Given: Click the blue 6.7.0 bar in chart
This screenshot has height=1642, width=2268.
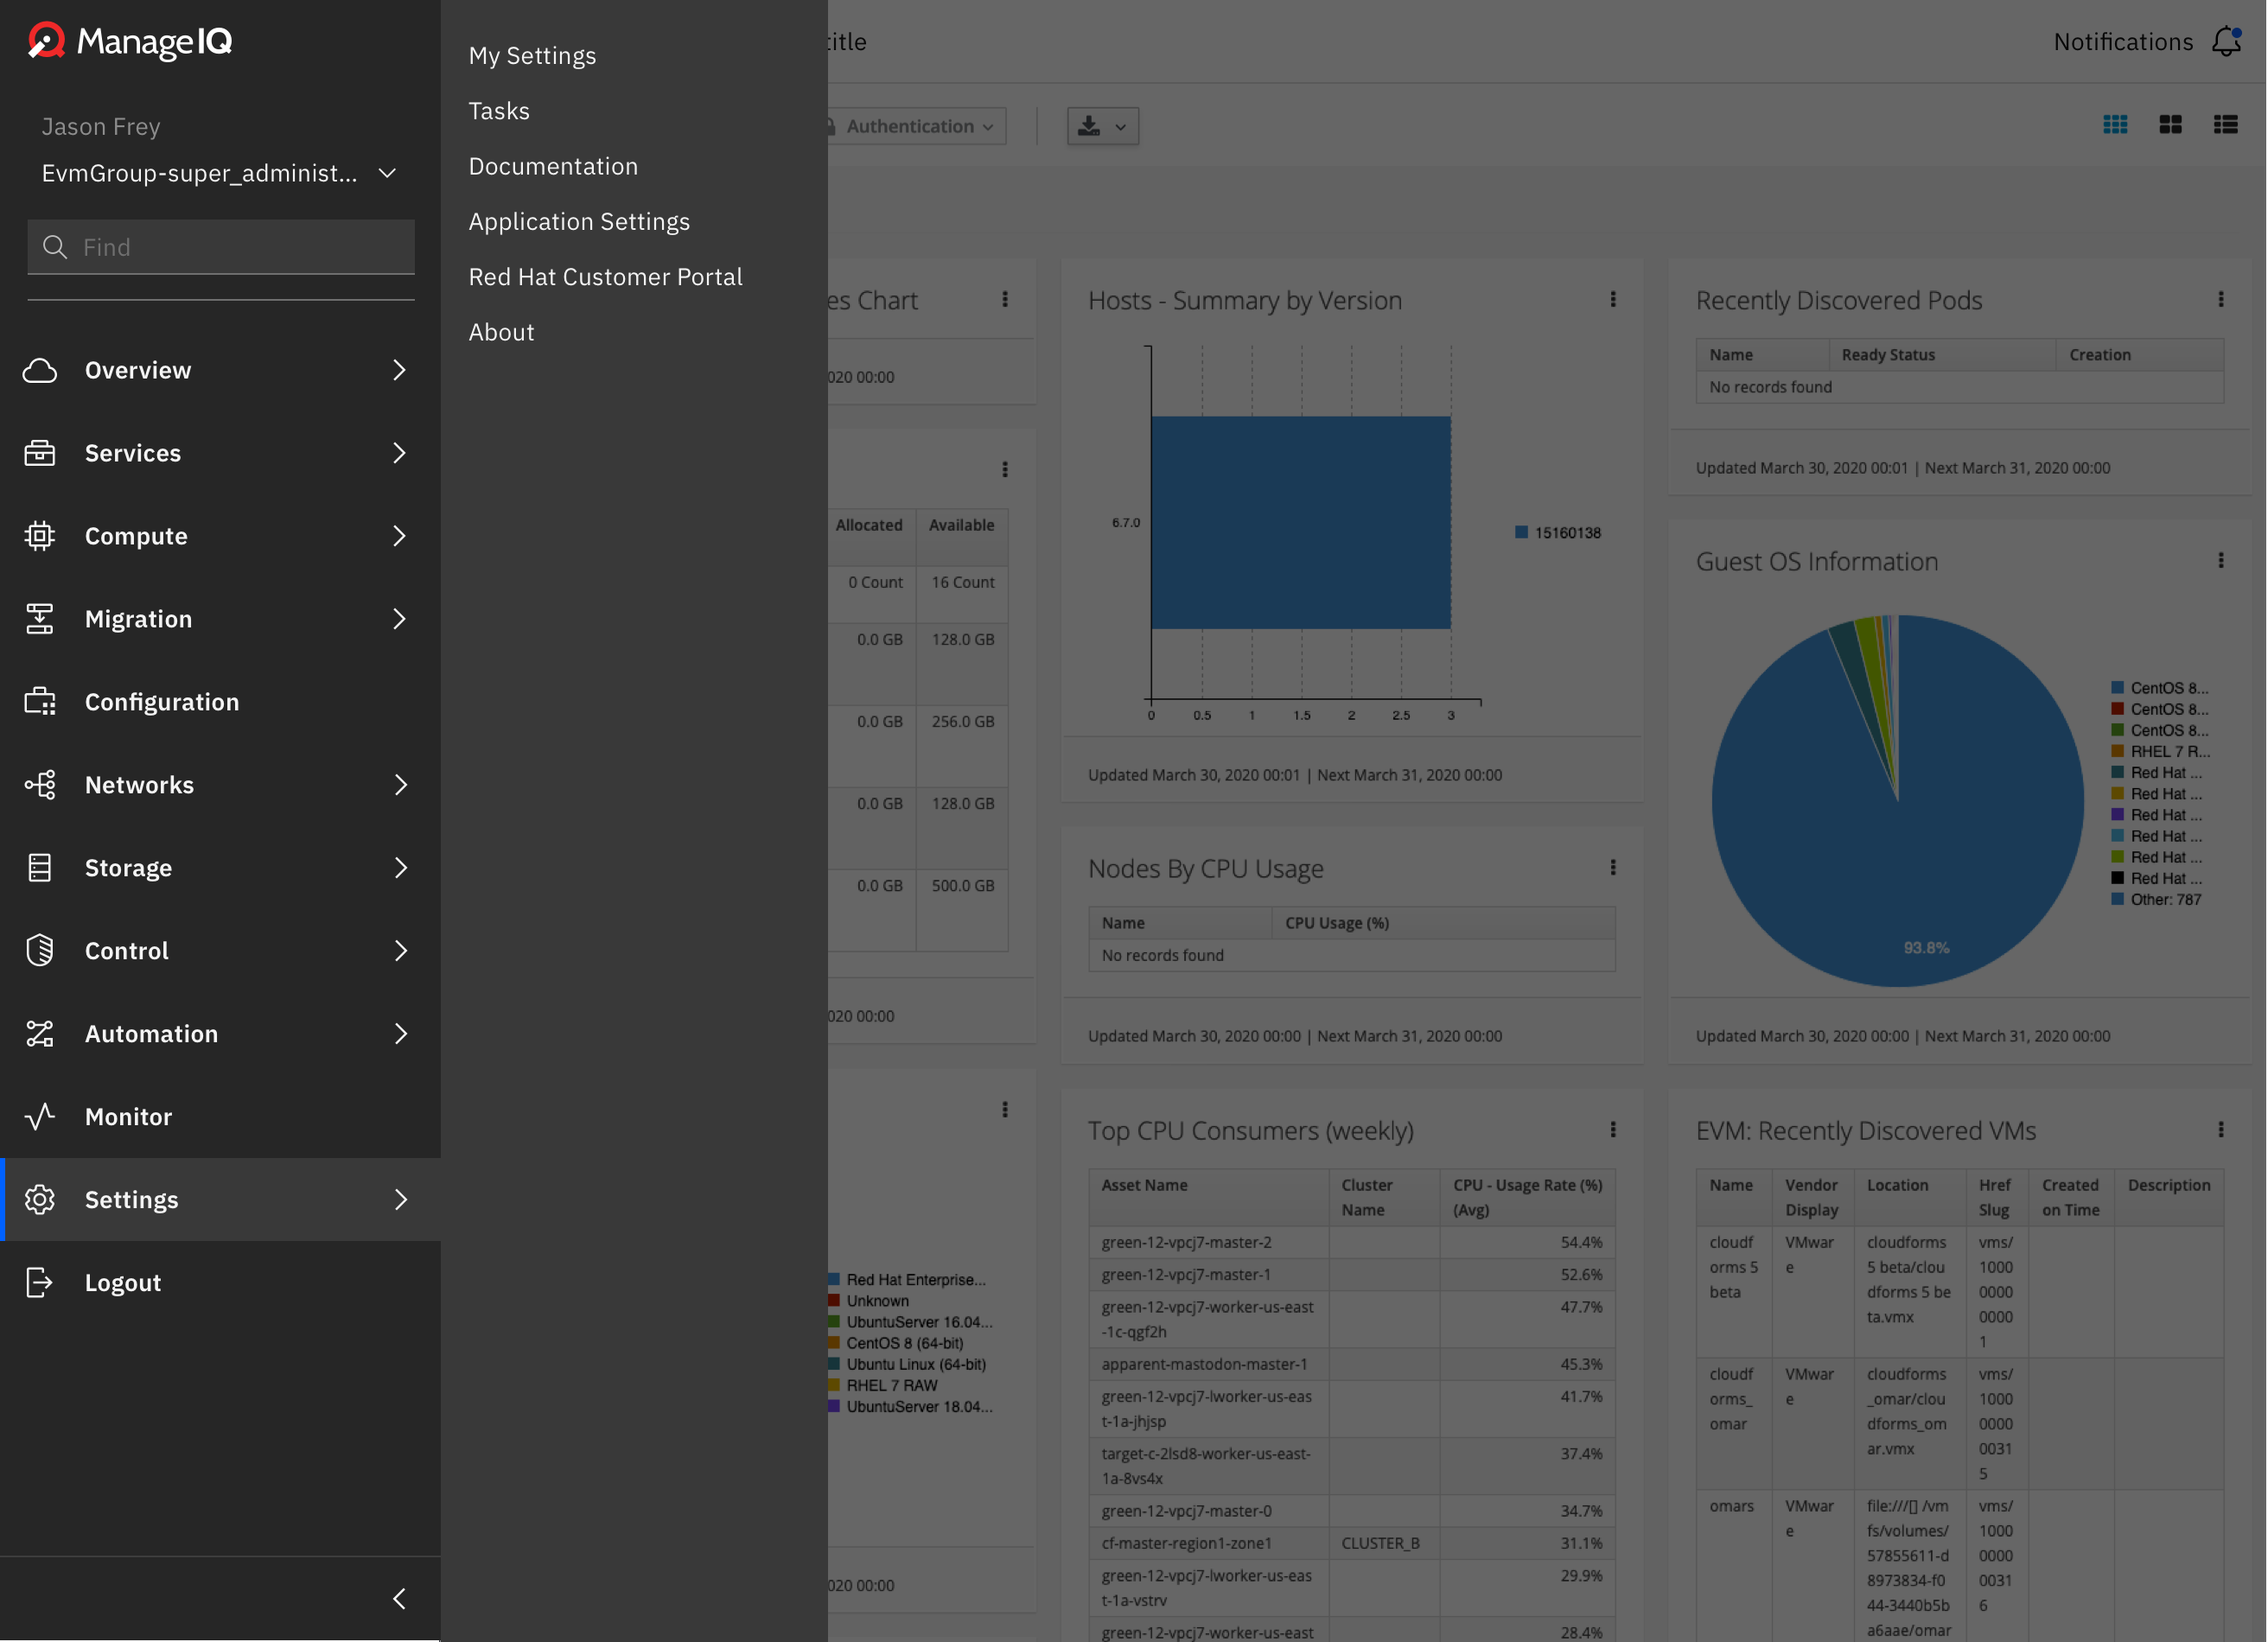Looking at the screenshot, I should pyautogui.click(x=1301, y=523).
